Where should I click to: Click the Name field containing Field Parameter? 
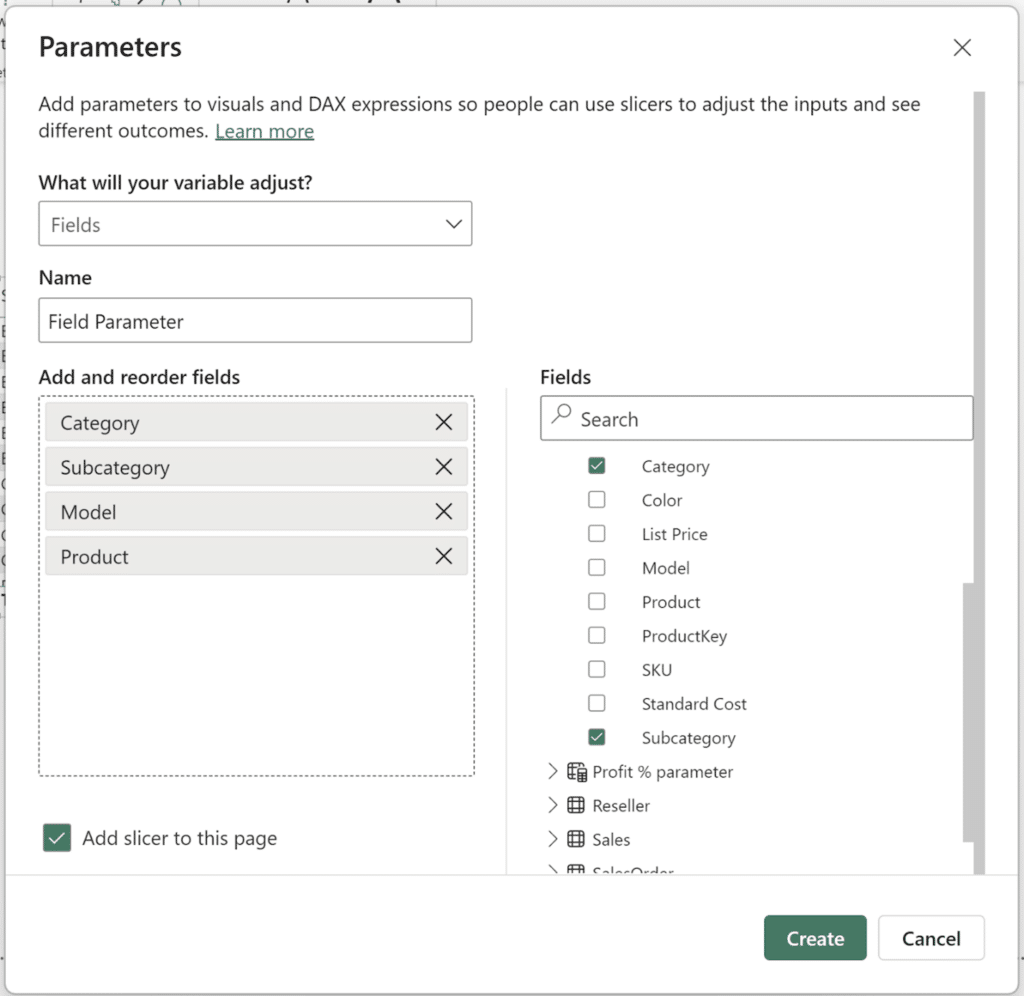[255, 320]
